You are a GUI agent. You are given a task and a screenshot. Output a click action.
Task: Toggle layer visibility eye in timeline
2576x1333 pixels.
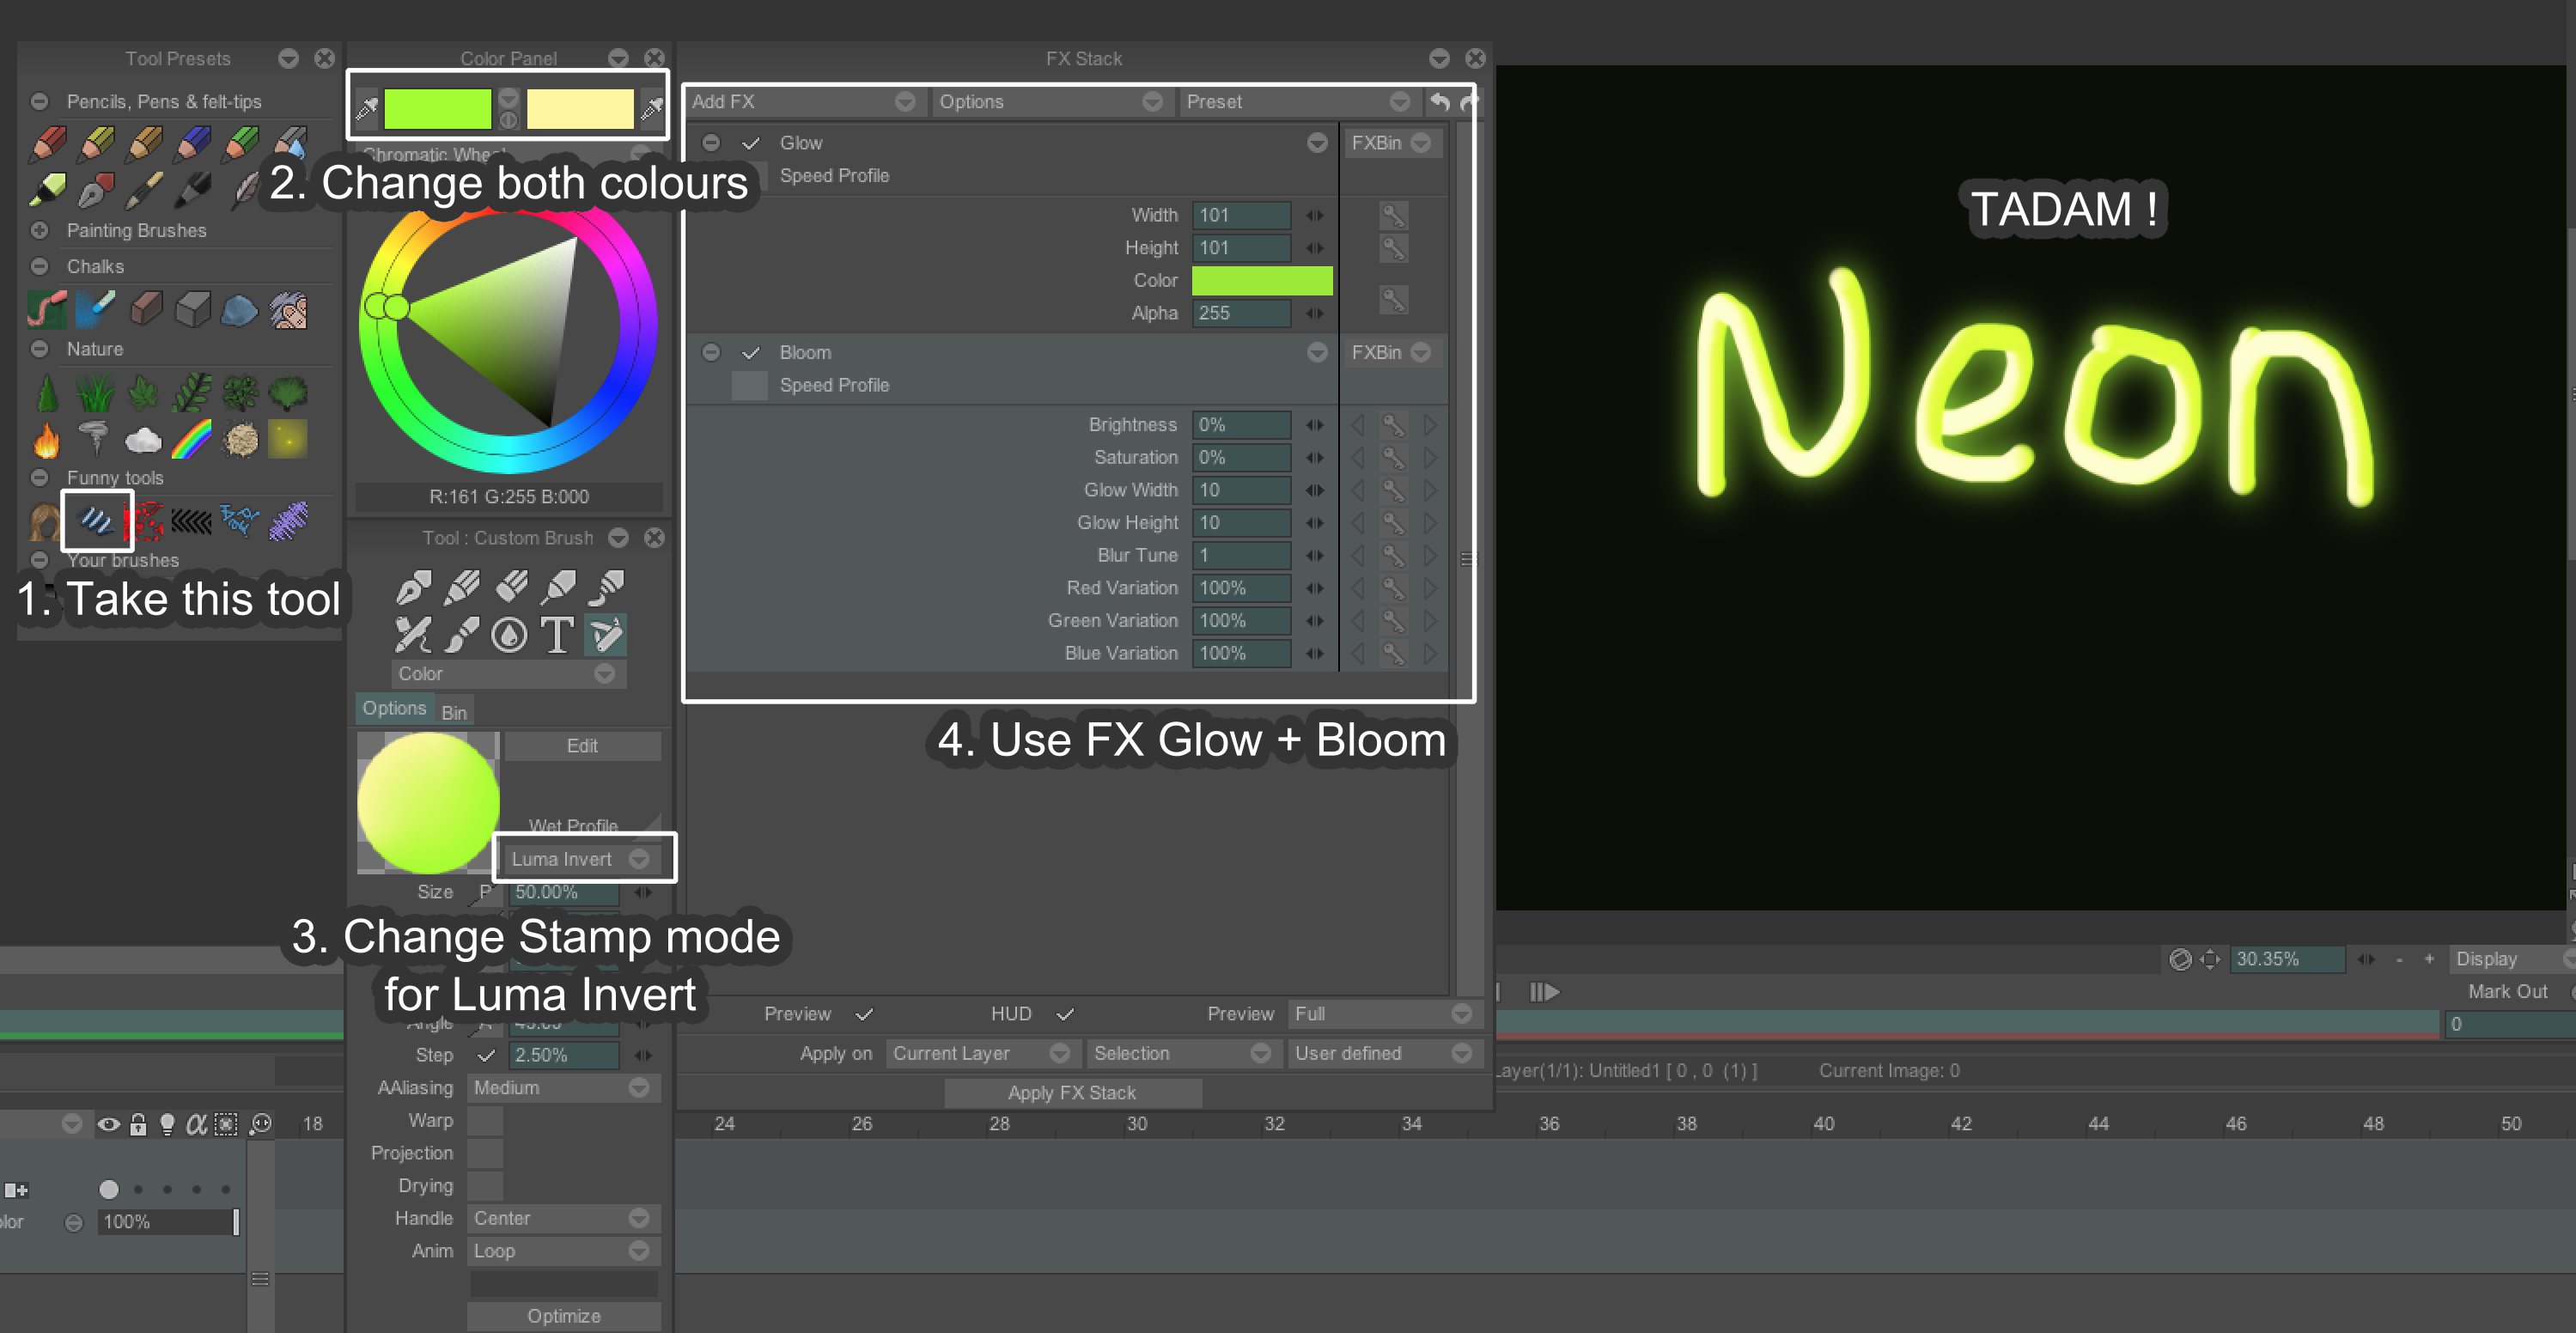pyautogui.click(x=109, y=1124)
